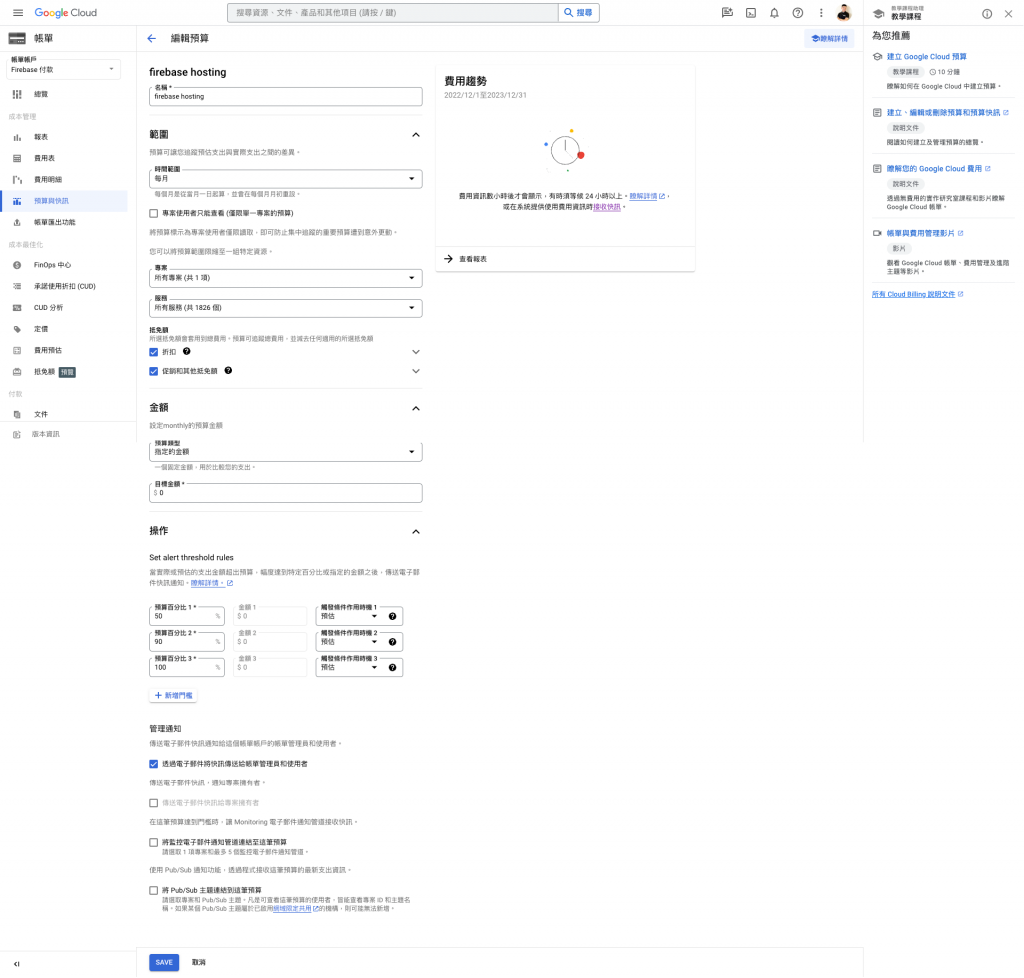Open FinOps 中心 in the sidebar

[x=64, y=265]
